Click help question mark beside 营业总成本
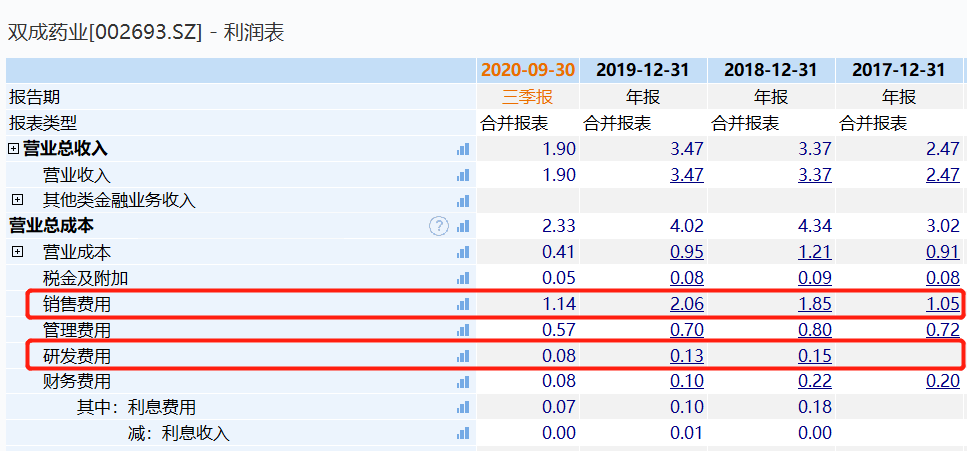This screenshot has height=451, width=967. pos(439,226)
